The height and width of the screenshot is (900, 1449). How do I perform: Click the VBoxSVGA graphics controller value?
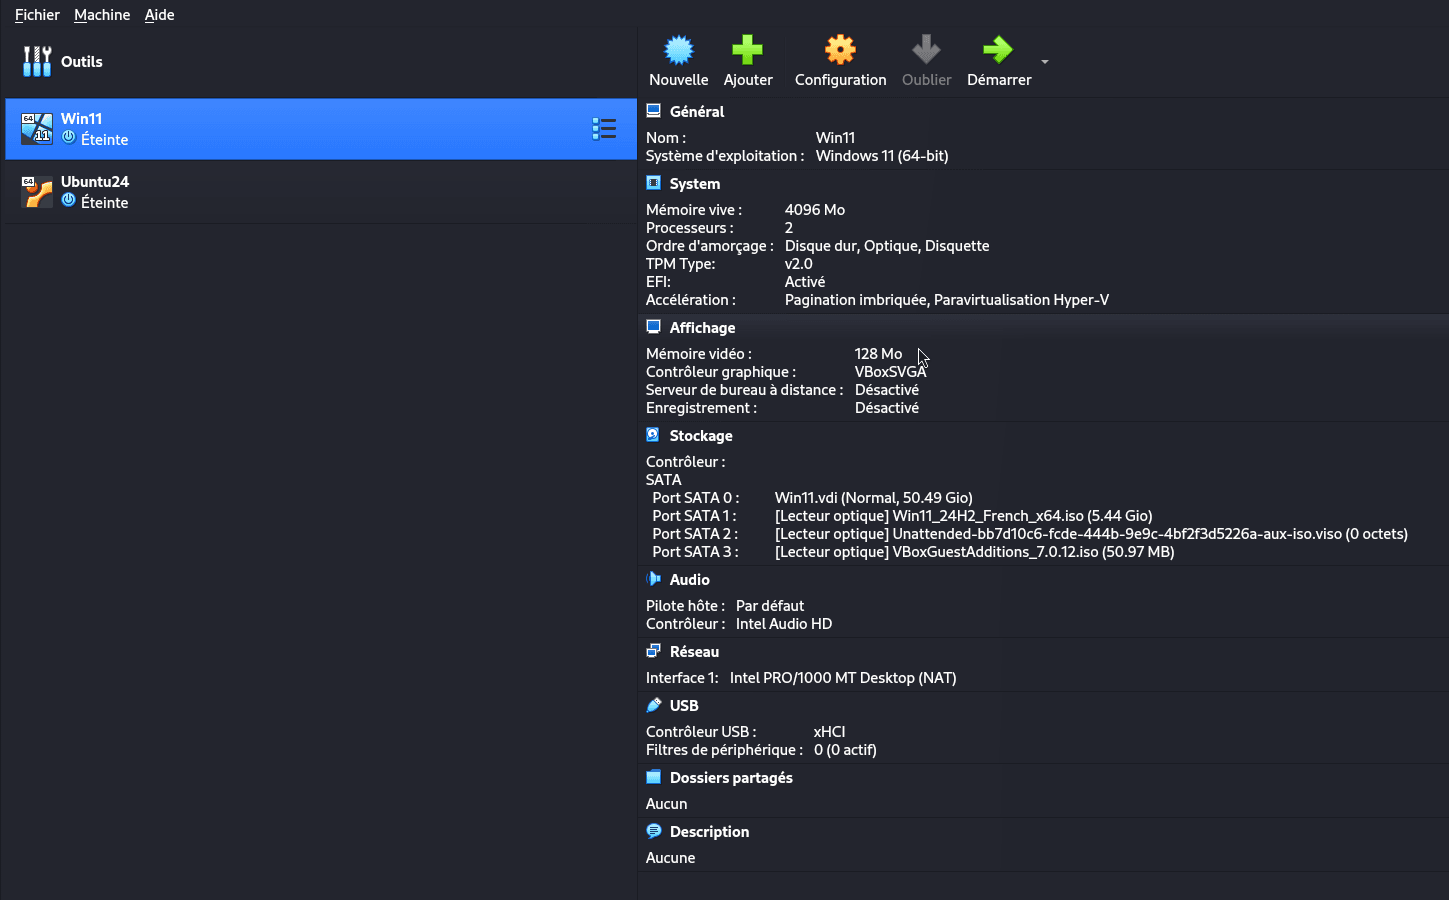click(x=890, y=372)
